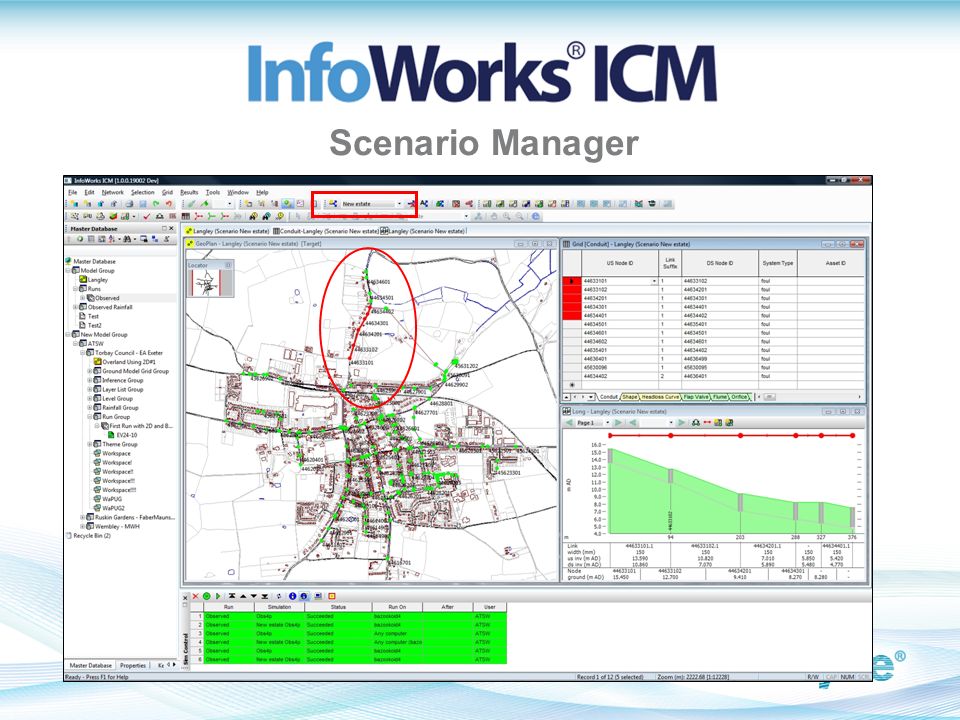Select the Shape tab in the Grid window

pyautogui.click(x=629, y=397)
